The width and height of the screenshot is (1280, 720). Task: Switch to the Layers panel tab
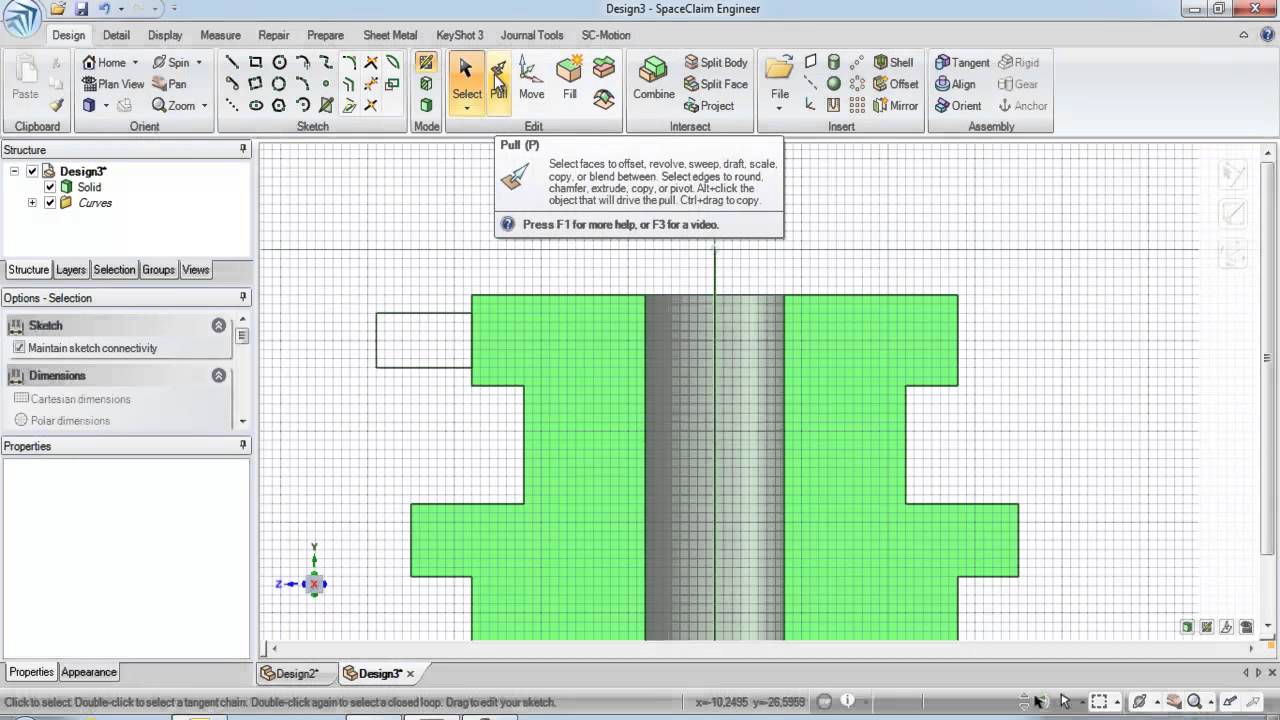pyautogui.click(x=71, y=270)
